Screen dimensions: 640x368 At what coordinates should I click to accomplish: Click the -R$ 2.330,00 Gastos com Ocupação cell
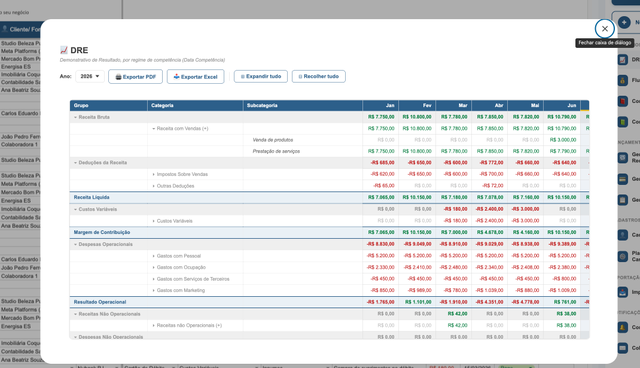[x=380, y=268]
